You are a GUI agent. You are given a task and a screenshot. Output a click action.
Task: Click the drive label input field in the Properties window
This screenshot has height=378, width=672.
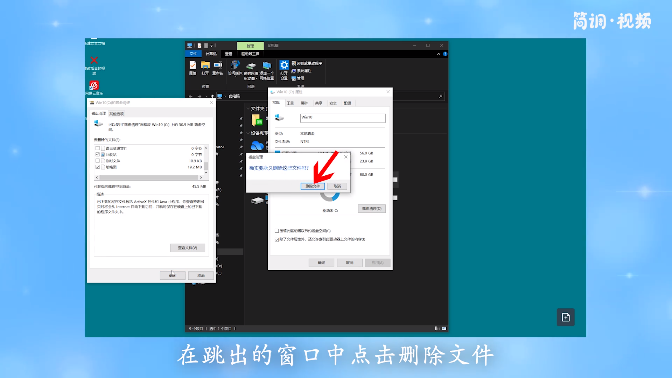(342, 117)
